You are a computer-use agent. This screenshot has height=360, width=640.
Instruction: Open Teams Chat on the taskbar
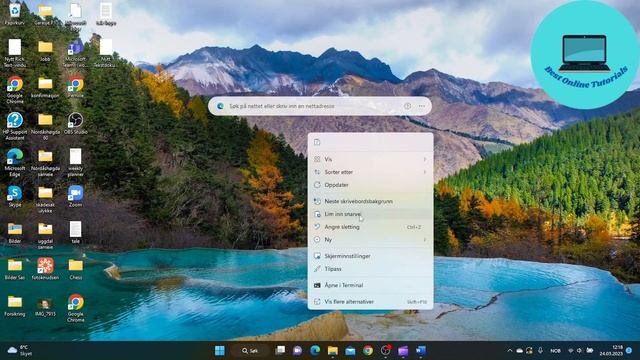tap(298, 351)
